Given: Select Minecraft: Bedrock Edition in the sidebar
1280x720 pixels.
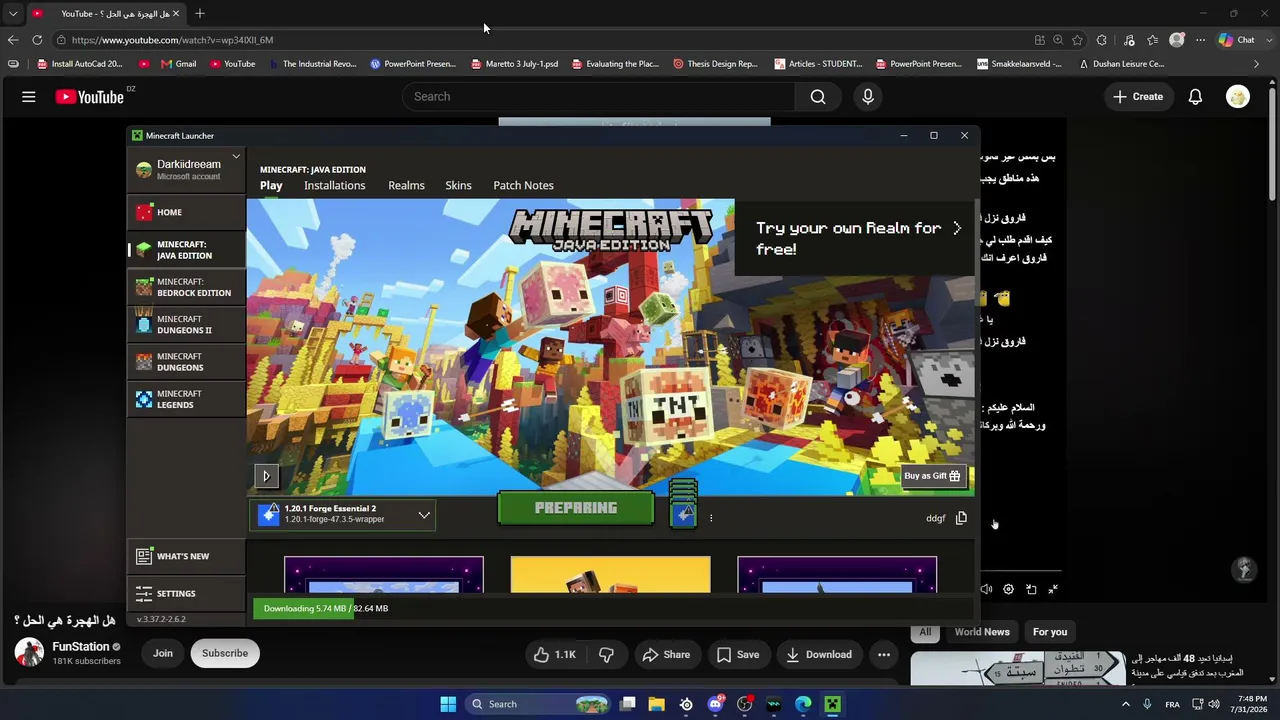Looking at the screenshot, I should click(x=186, y=287).
